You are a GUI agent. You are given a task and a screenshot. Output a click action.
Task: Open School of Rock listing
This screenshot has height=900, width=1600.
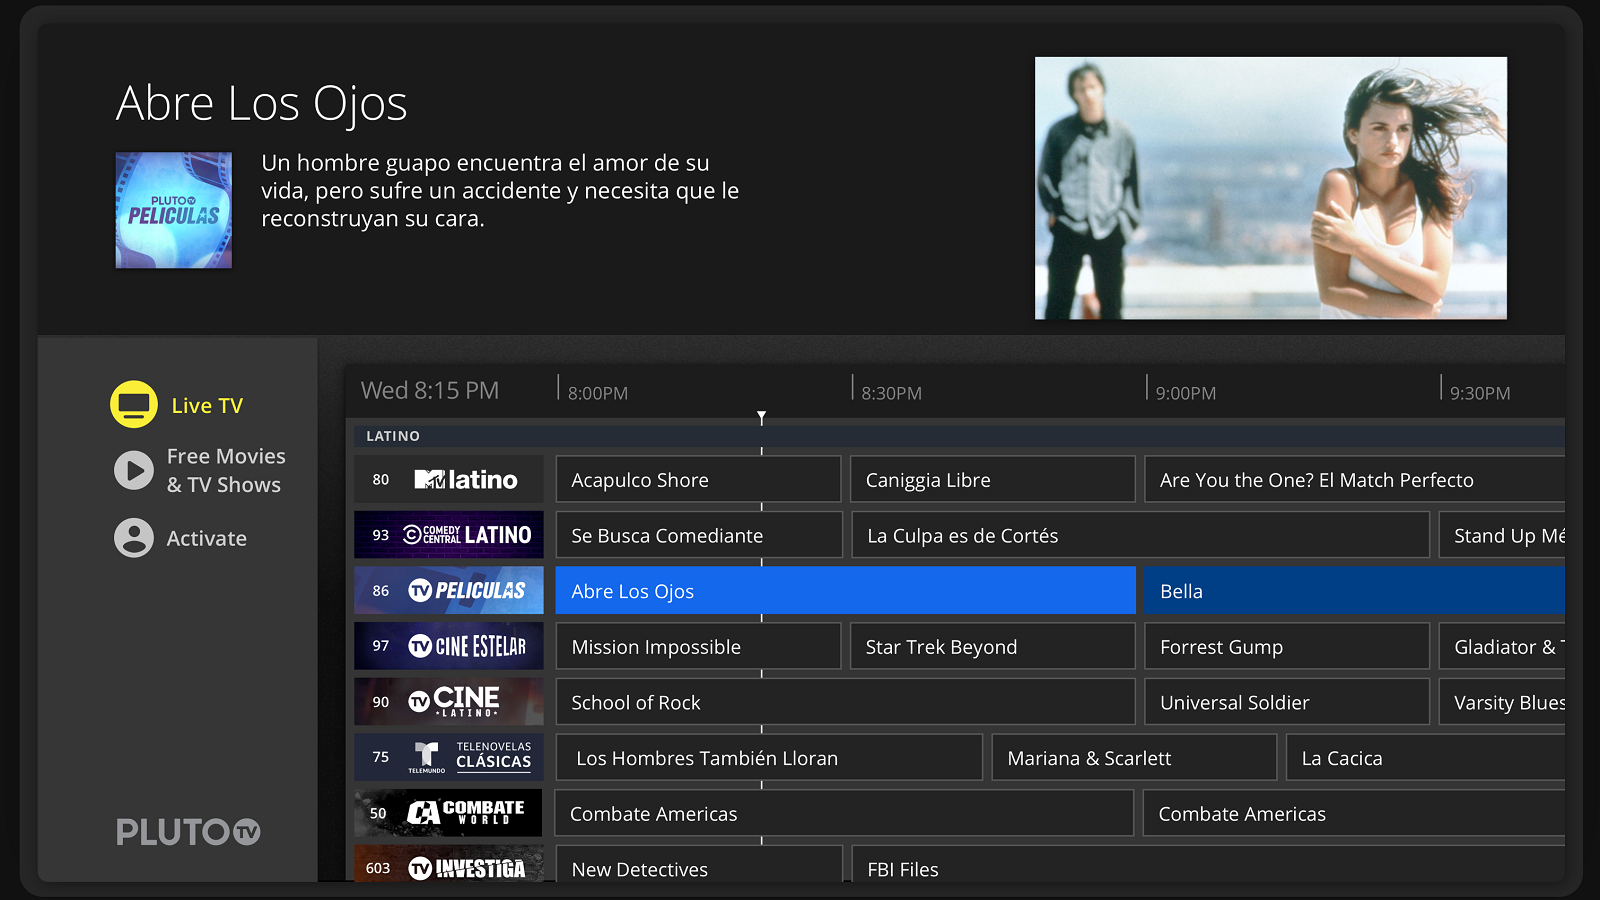point(845,701)
